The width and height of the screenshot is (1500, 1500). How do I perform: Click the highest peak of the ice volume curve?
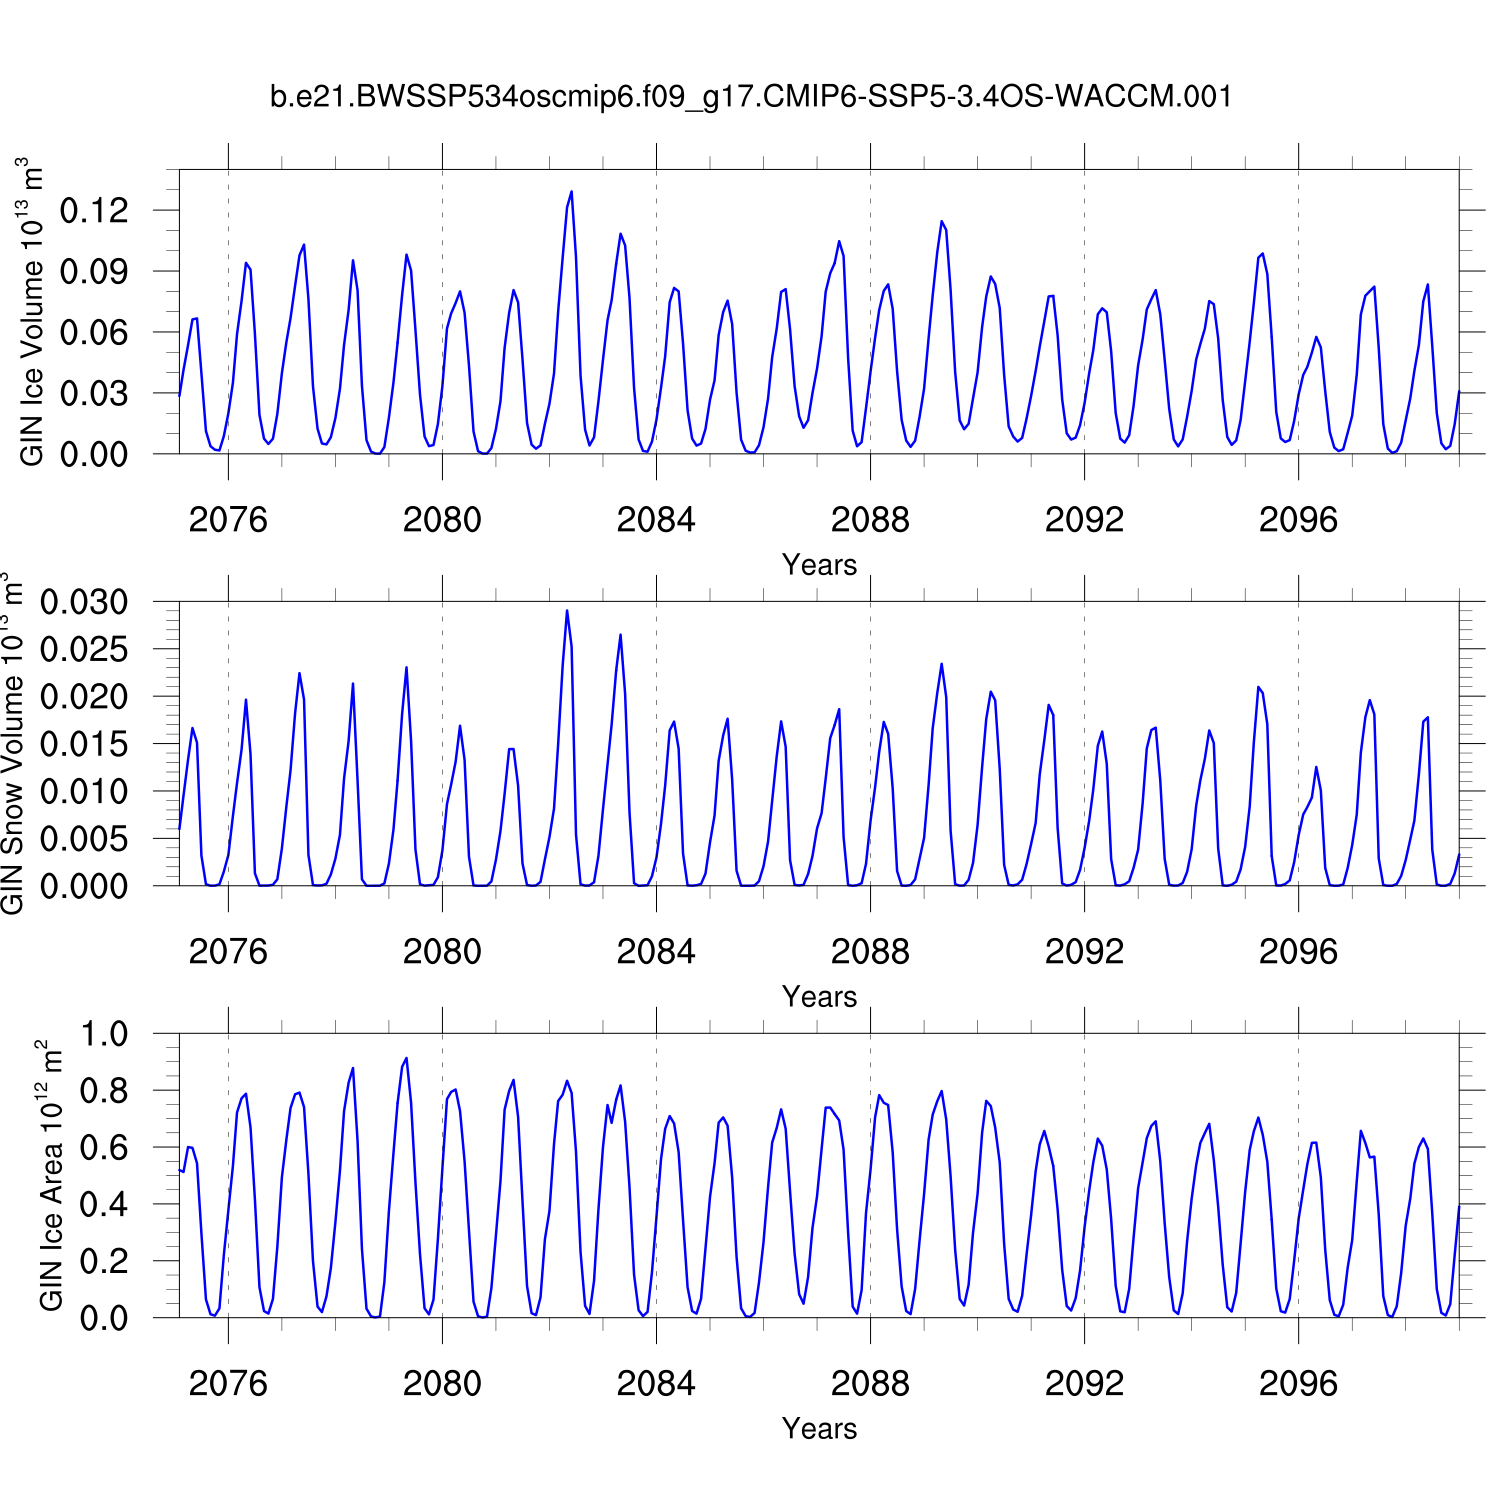click(571, 192)
